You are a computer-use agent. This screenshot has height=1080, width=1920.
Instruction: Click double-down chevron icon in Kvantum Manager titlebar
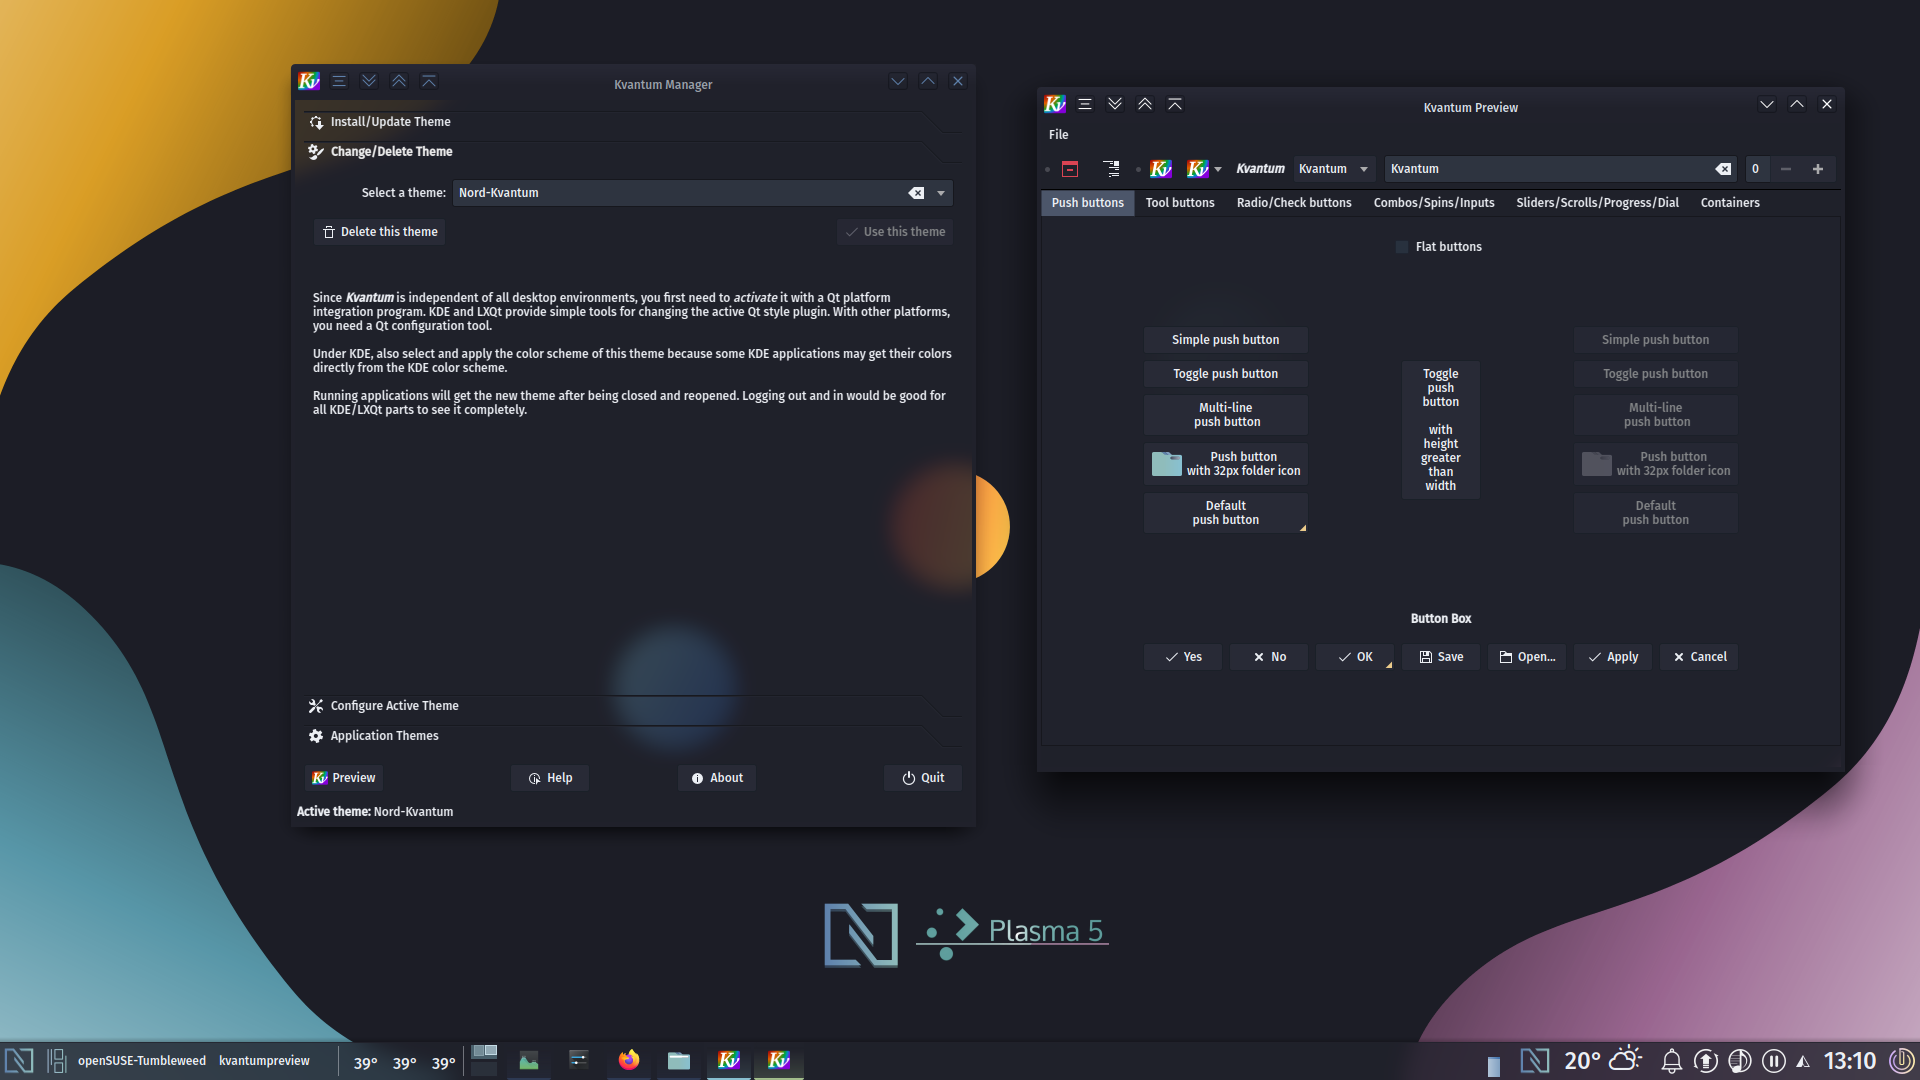pyautogui.click(x=369, y=82)
